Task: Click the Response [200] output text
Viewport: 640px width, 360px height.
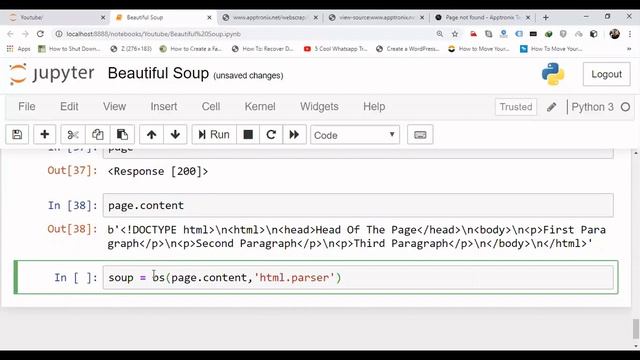Action: [x=158, y=171]
